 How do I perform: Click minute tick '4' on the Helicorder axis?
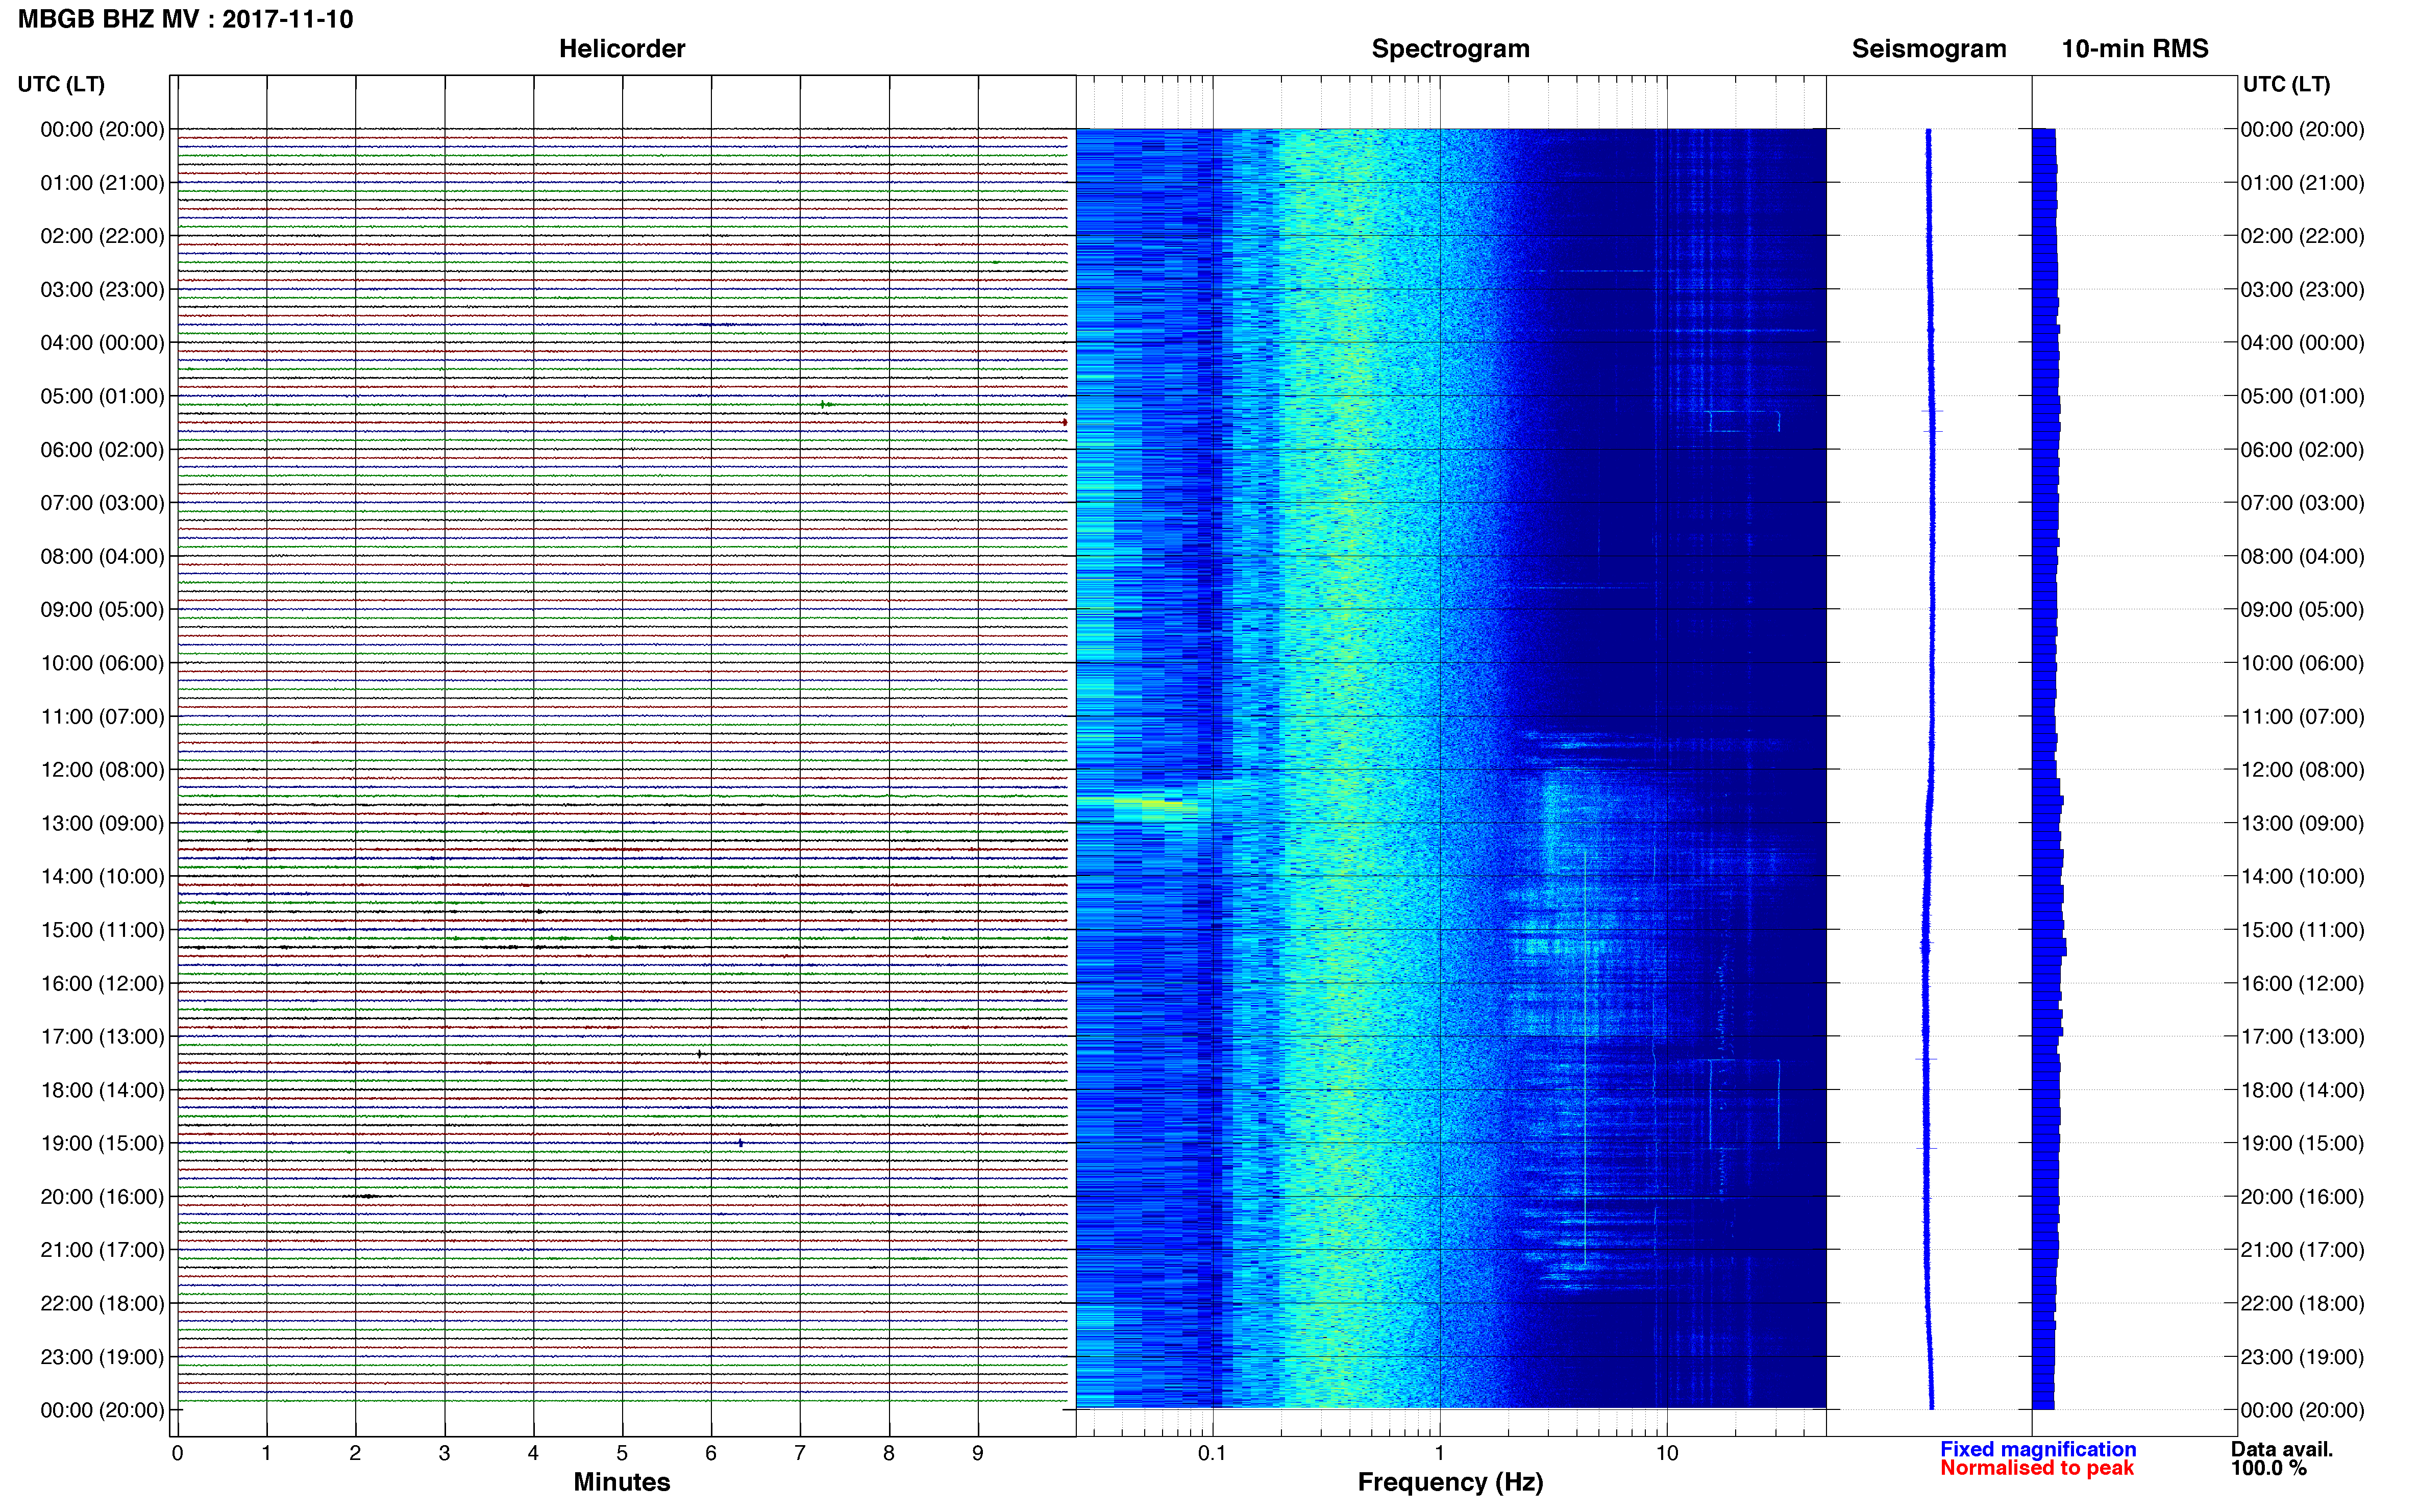click(x=533, y=1454)
